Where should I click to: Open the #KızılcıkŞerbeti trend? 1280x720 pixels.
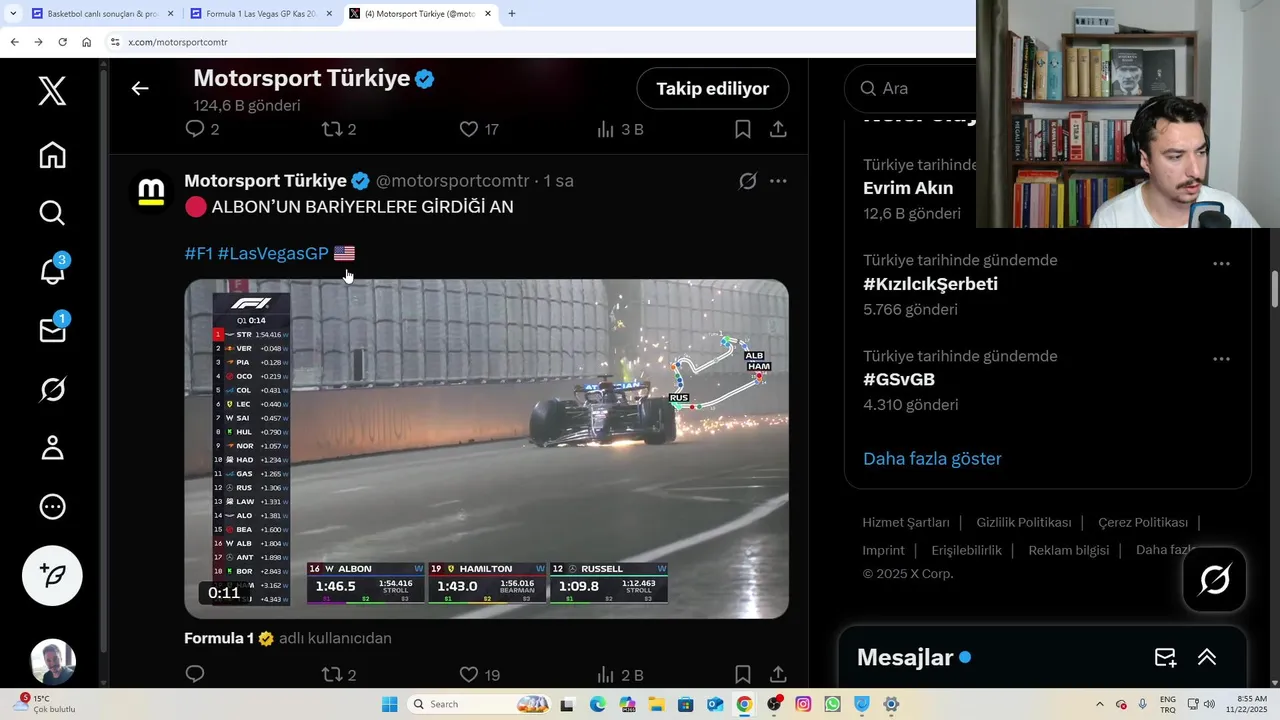coord(930,284)
